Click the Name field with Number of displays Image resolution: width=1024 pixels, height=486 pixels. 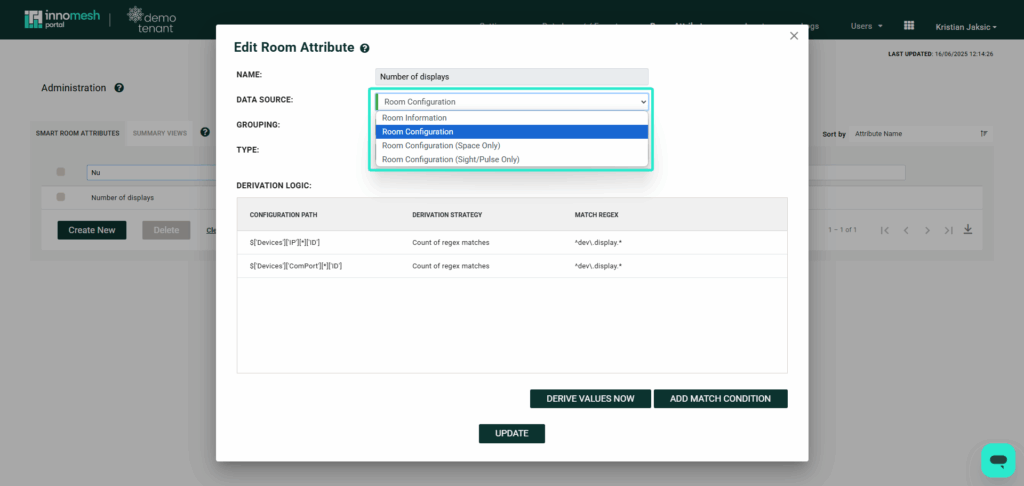[x=512, y=76]
